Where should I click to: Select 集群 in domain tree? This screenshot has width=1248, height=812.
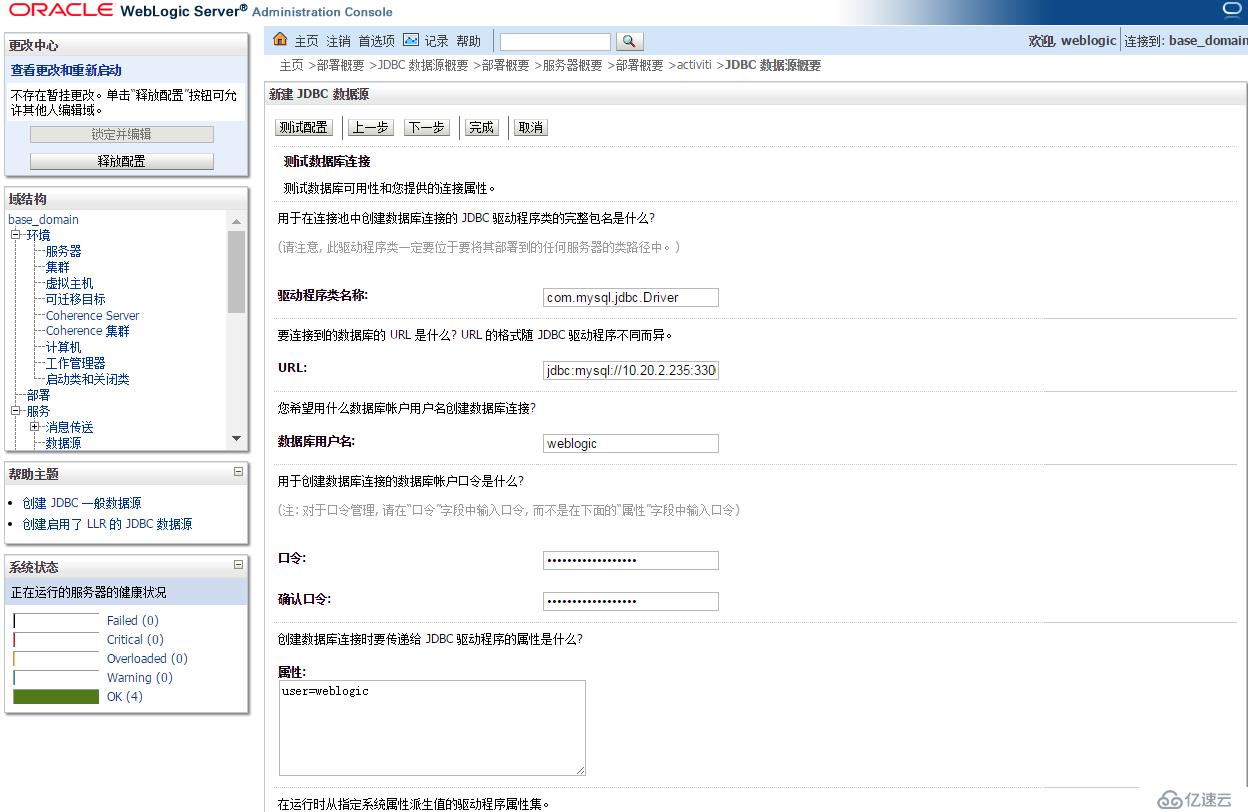pos(58,267)
